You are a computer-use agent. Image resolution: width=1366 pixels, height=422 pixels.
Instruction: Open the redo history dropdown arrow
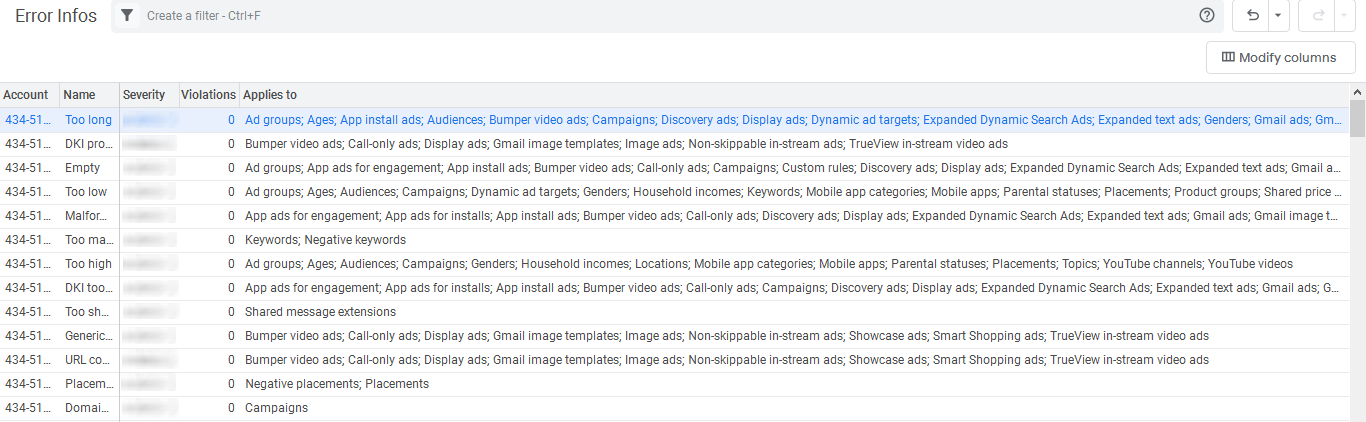[1346, 16]
